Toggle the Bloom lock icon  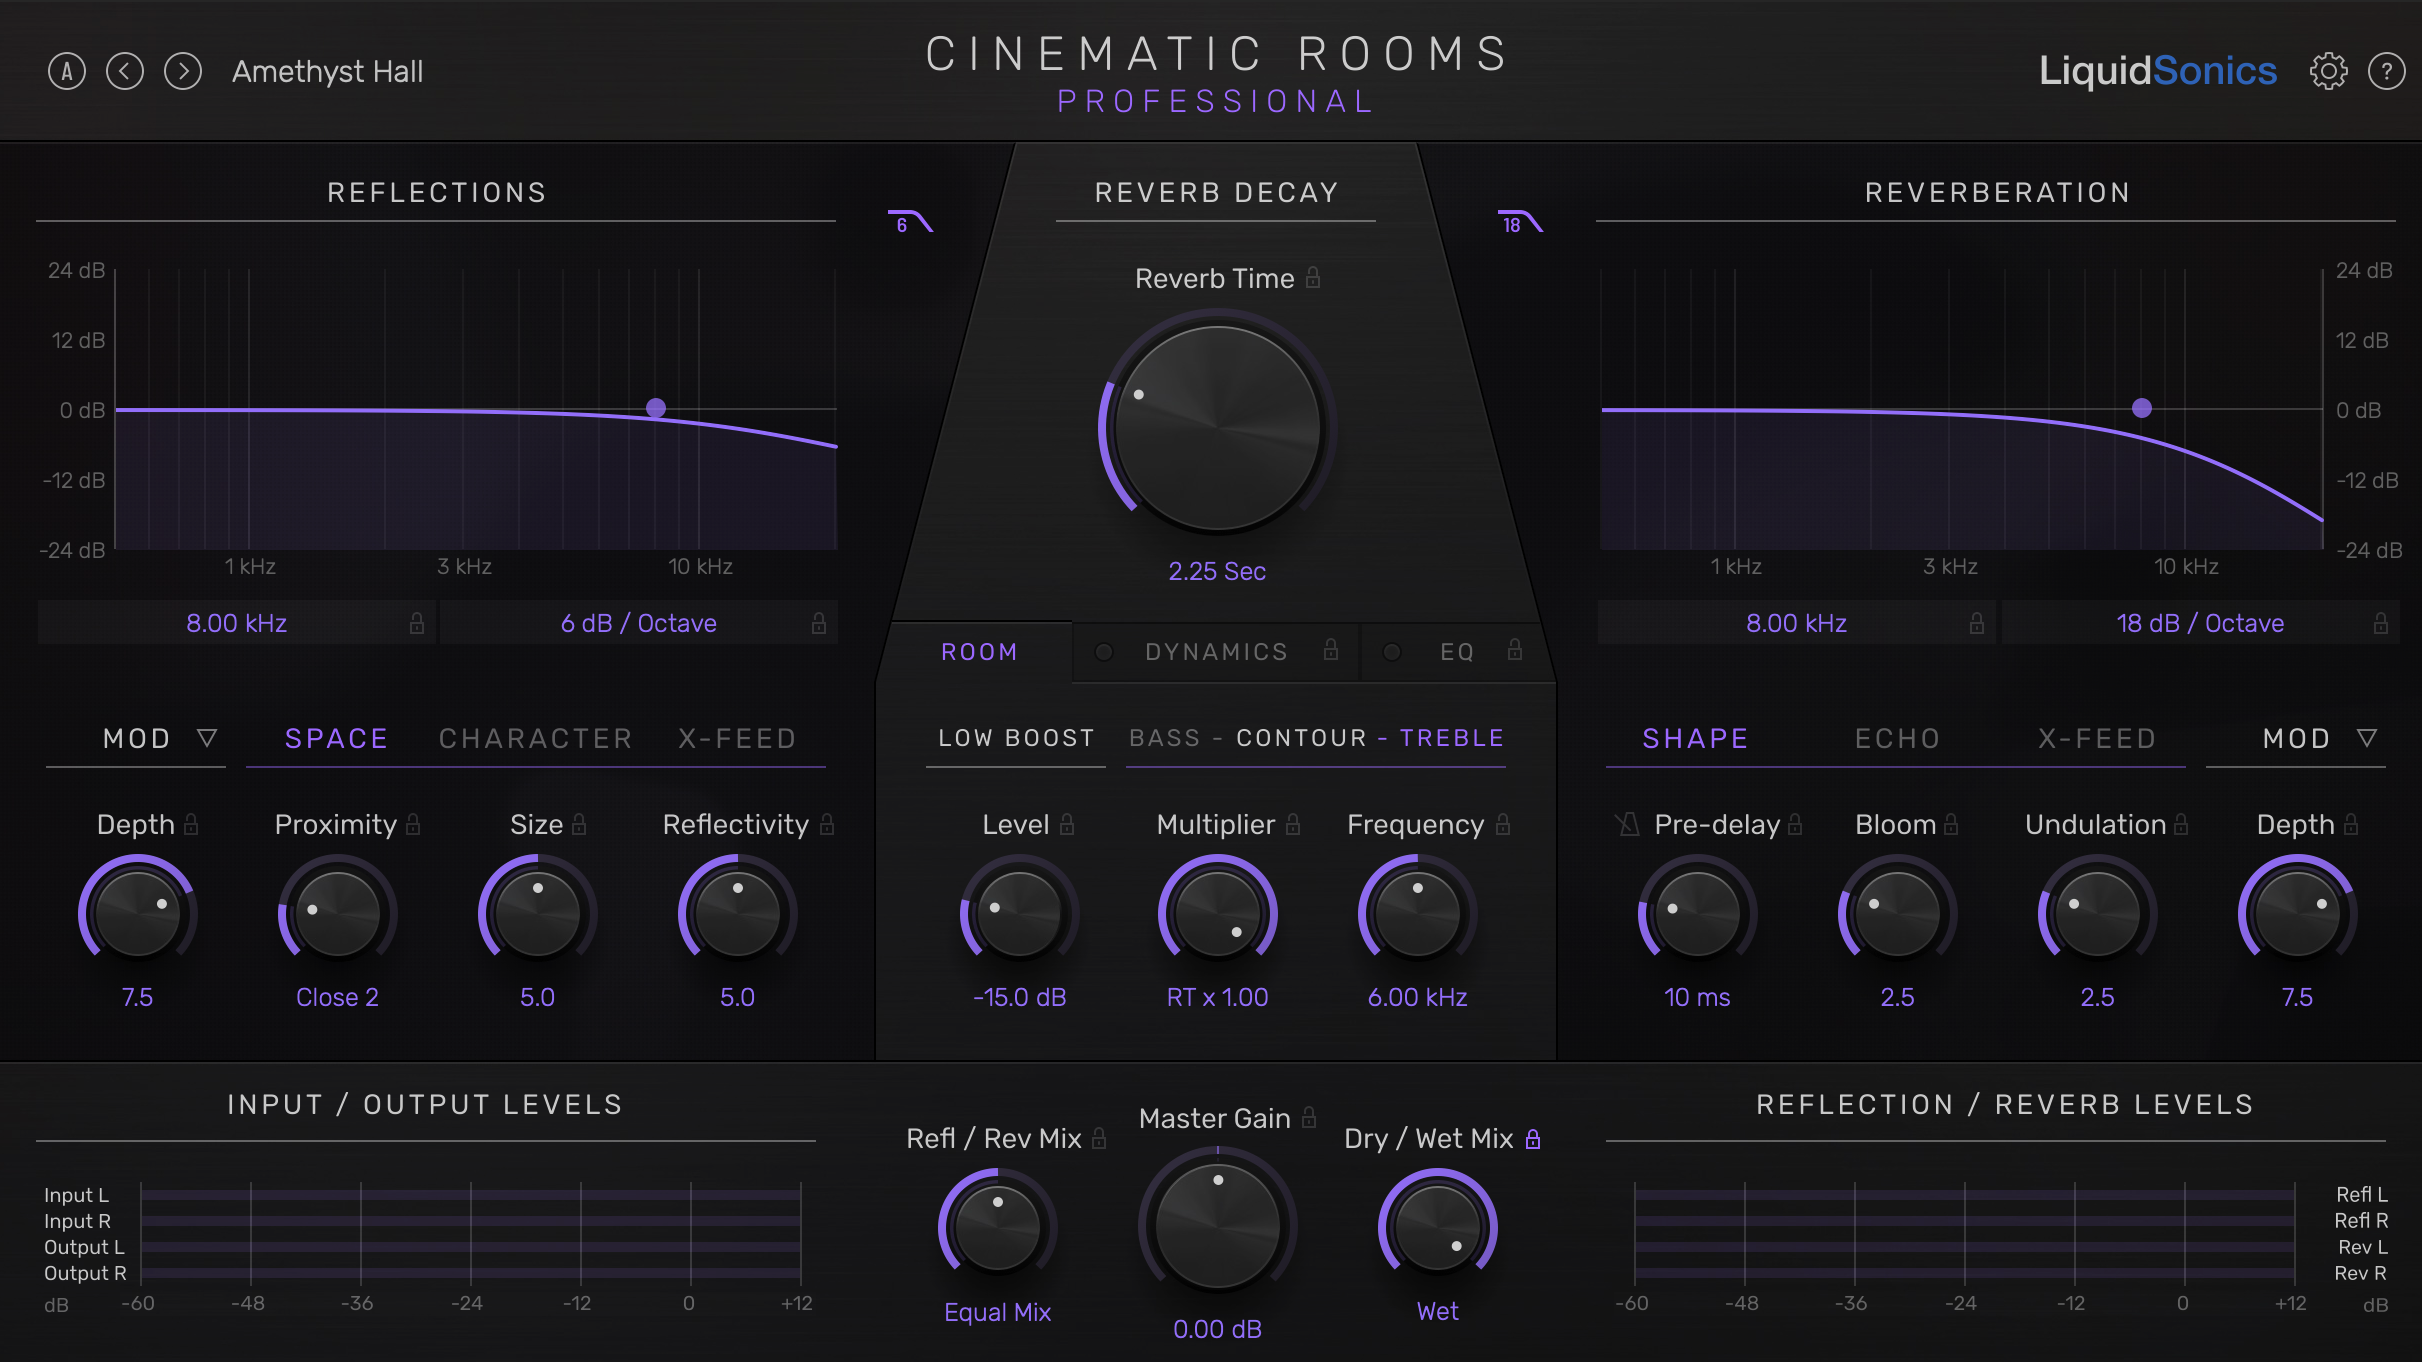[x=1951, y=824]
